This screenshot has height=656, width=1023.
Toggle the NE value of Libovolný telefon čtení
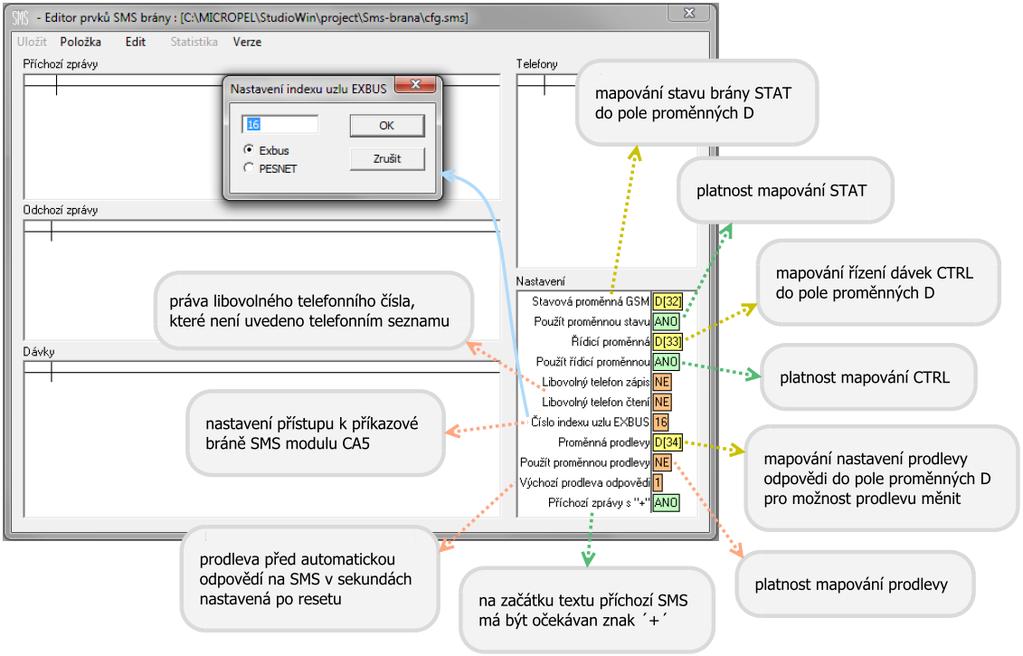662,402
